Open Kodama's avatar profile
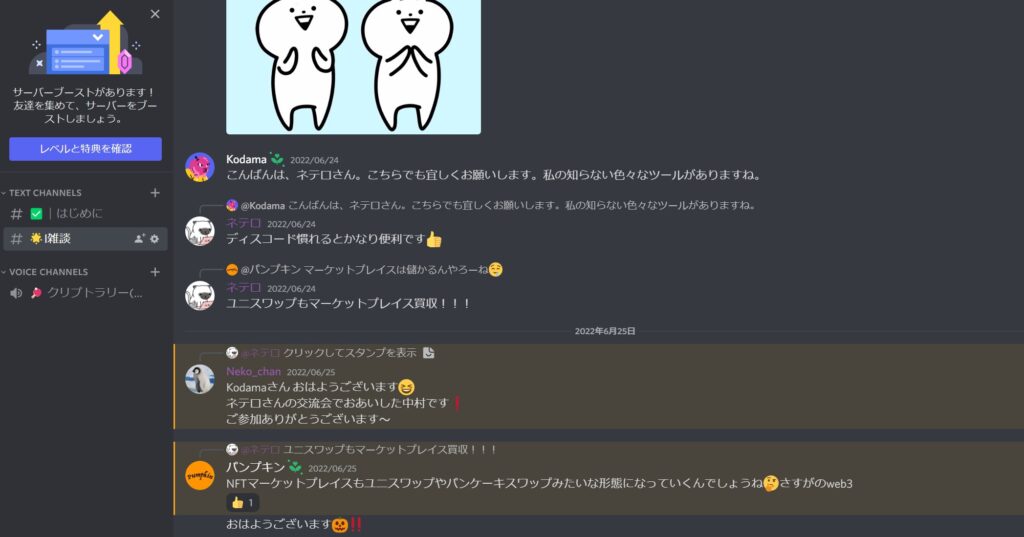Image resolution: width=1024 pixels, height=537 pixels. coord(200,167)
